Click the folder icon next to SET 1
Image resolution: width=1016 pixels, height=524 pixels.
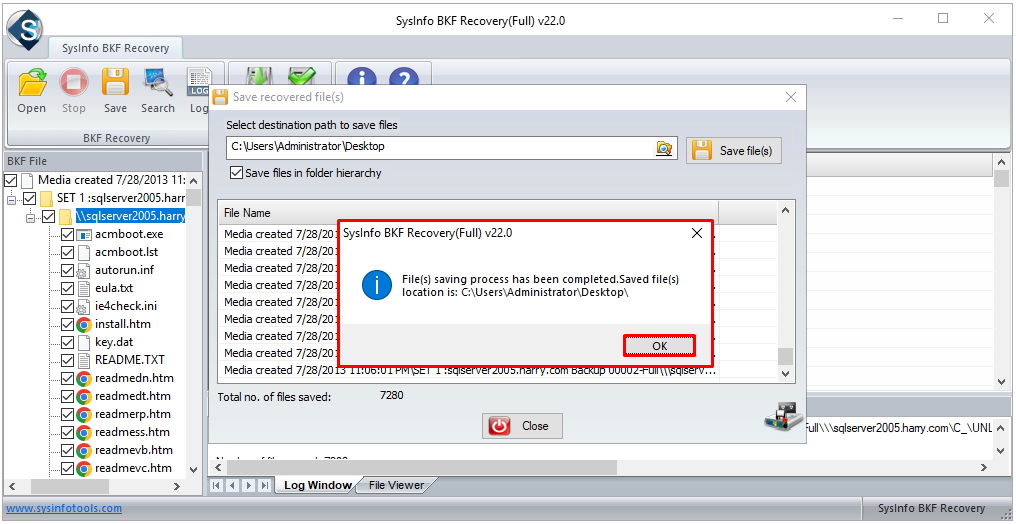46,198
